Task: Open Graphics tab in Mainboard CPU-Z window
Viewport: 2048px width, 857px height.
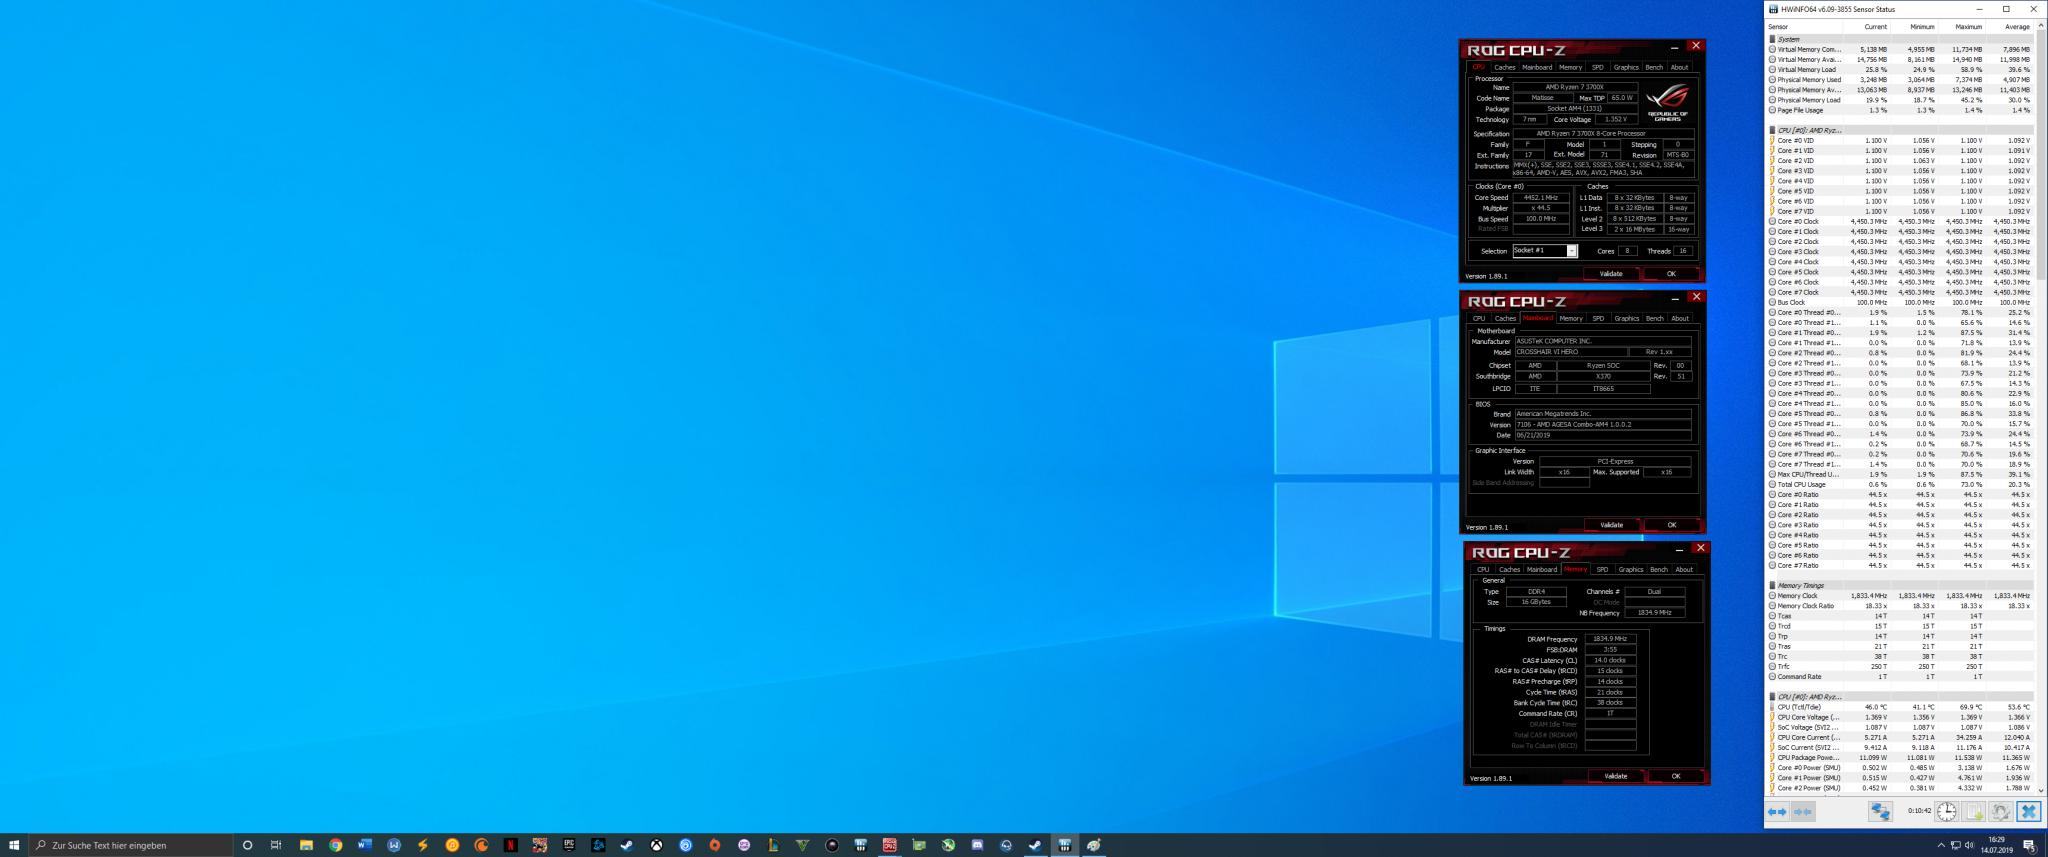Action: coord(1627,319)
